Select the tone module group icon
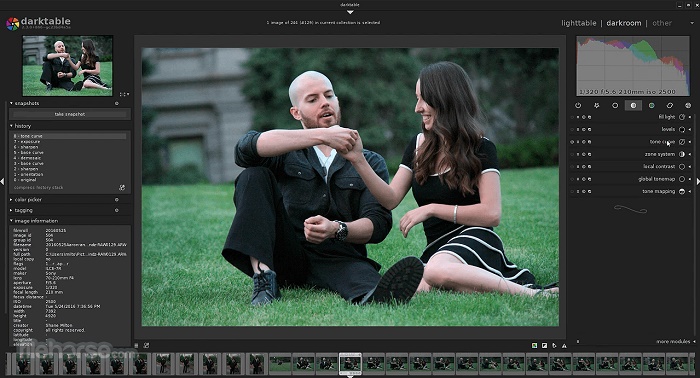This screenshot has width=700, height=378. point(633,105)
